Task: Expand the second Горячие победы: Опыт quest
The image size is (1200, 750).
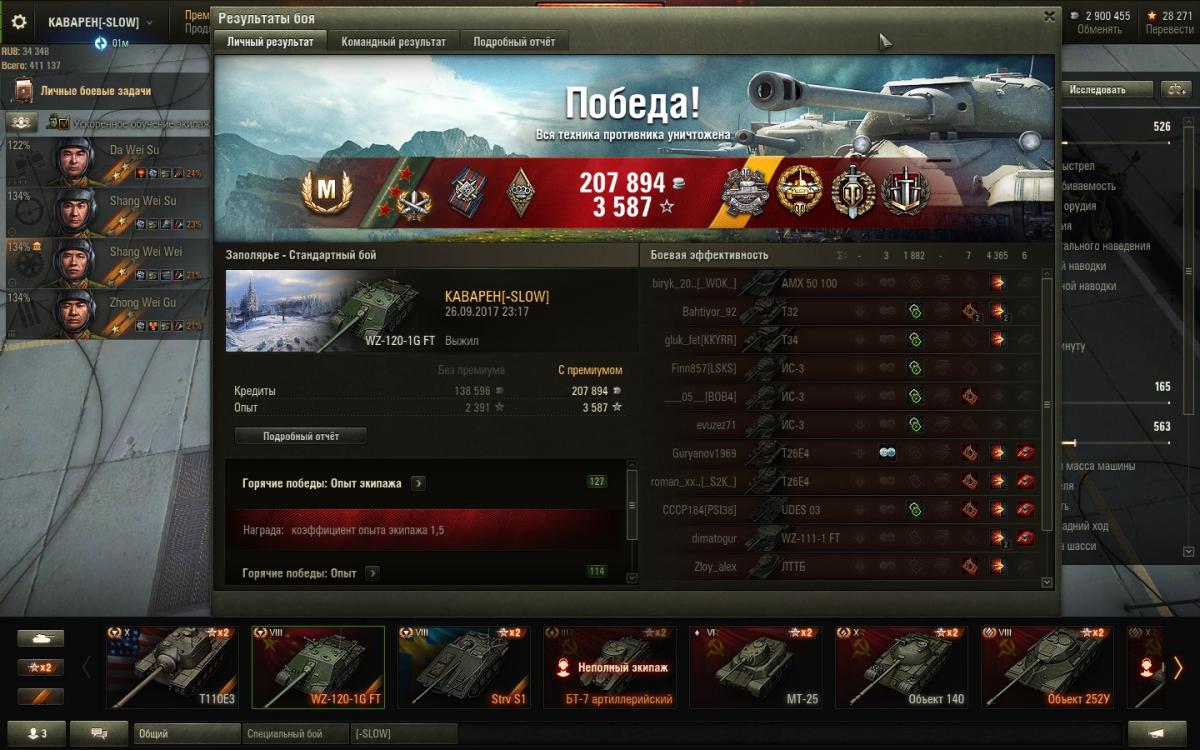Action: 372,573
